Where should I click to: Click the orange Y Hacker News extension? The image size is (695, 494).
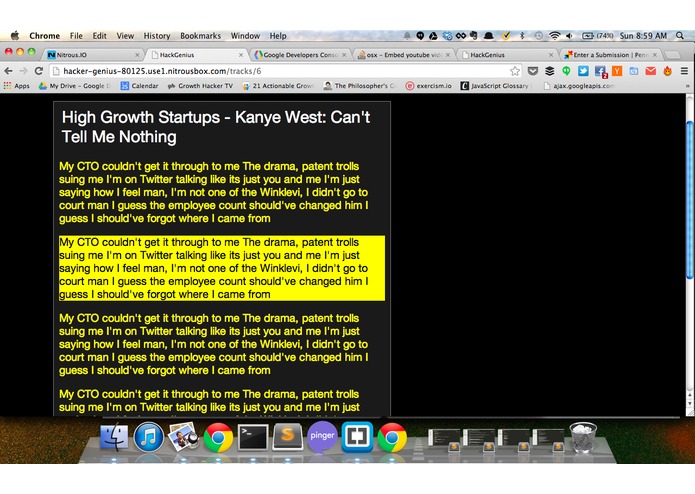point(617,71)
